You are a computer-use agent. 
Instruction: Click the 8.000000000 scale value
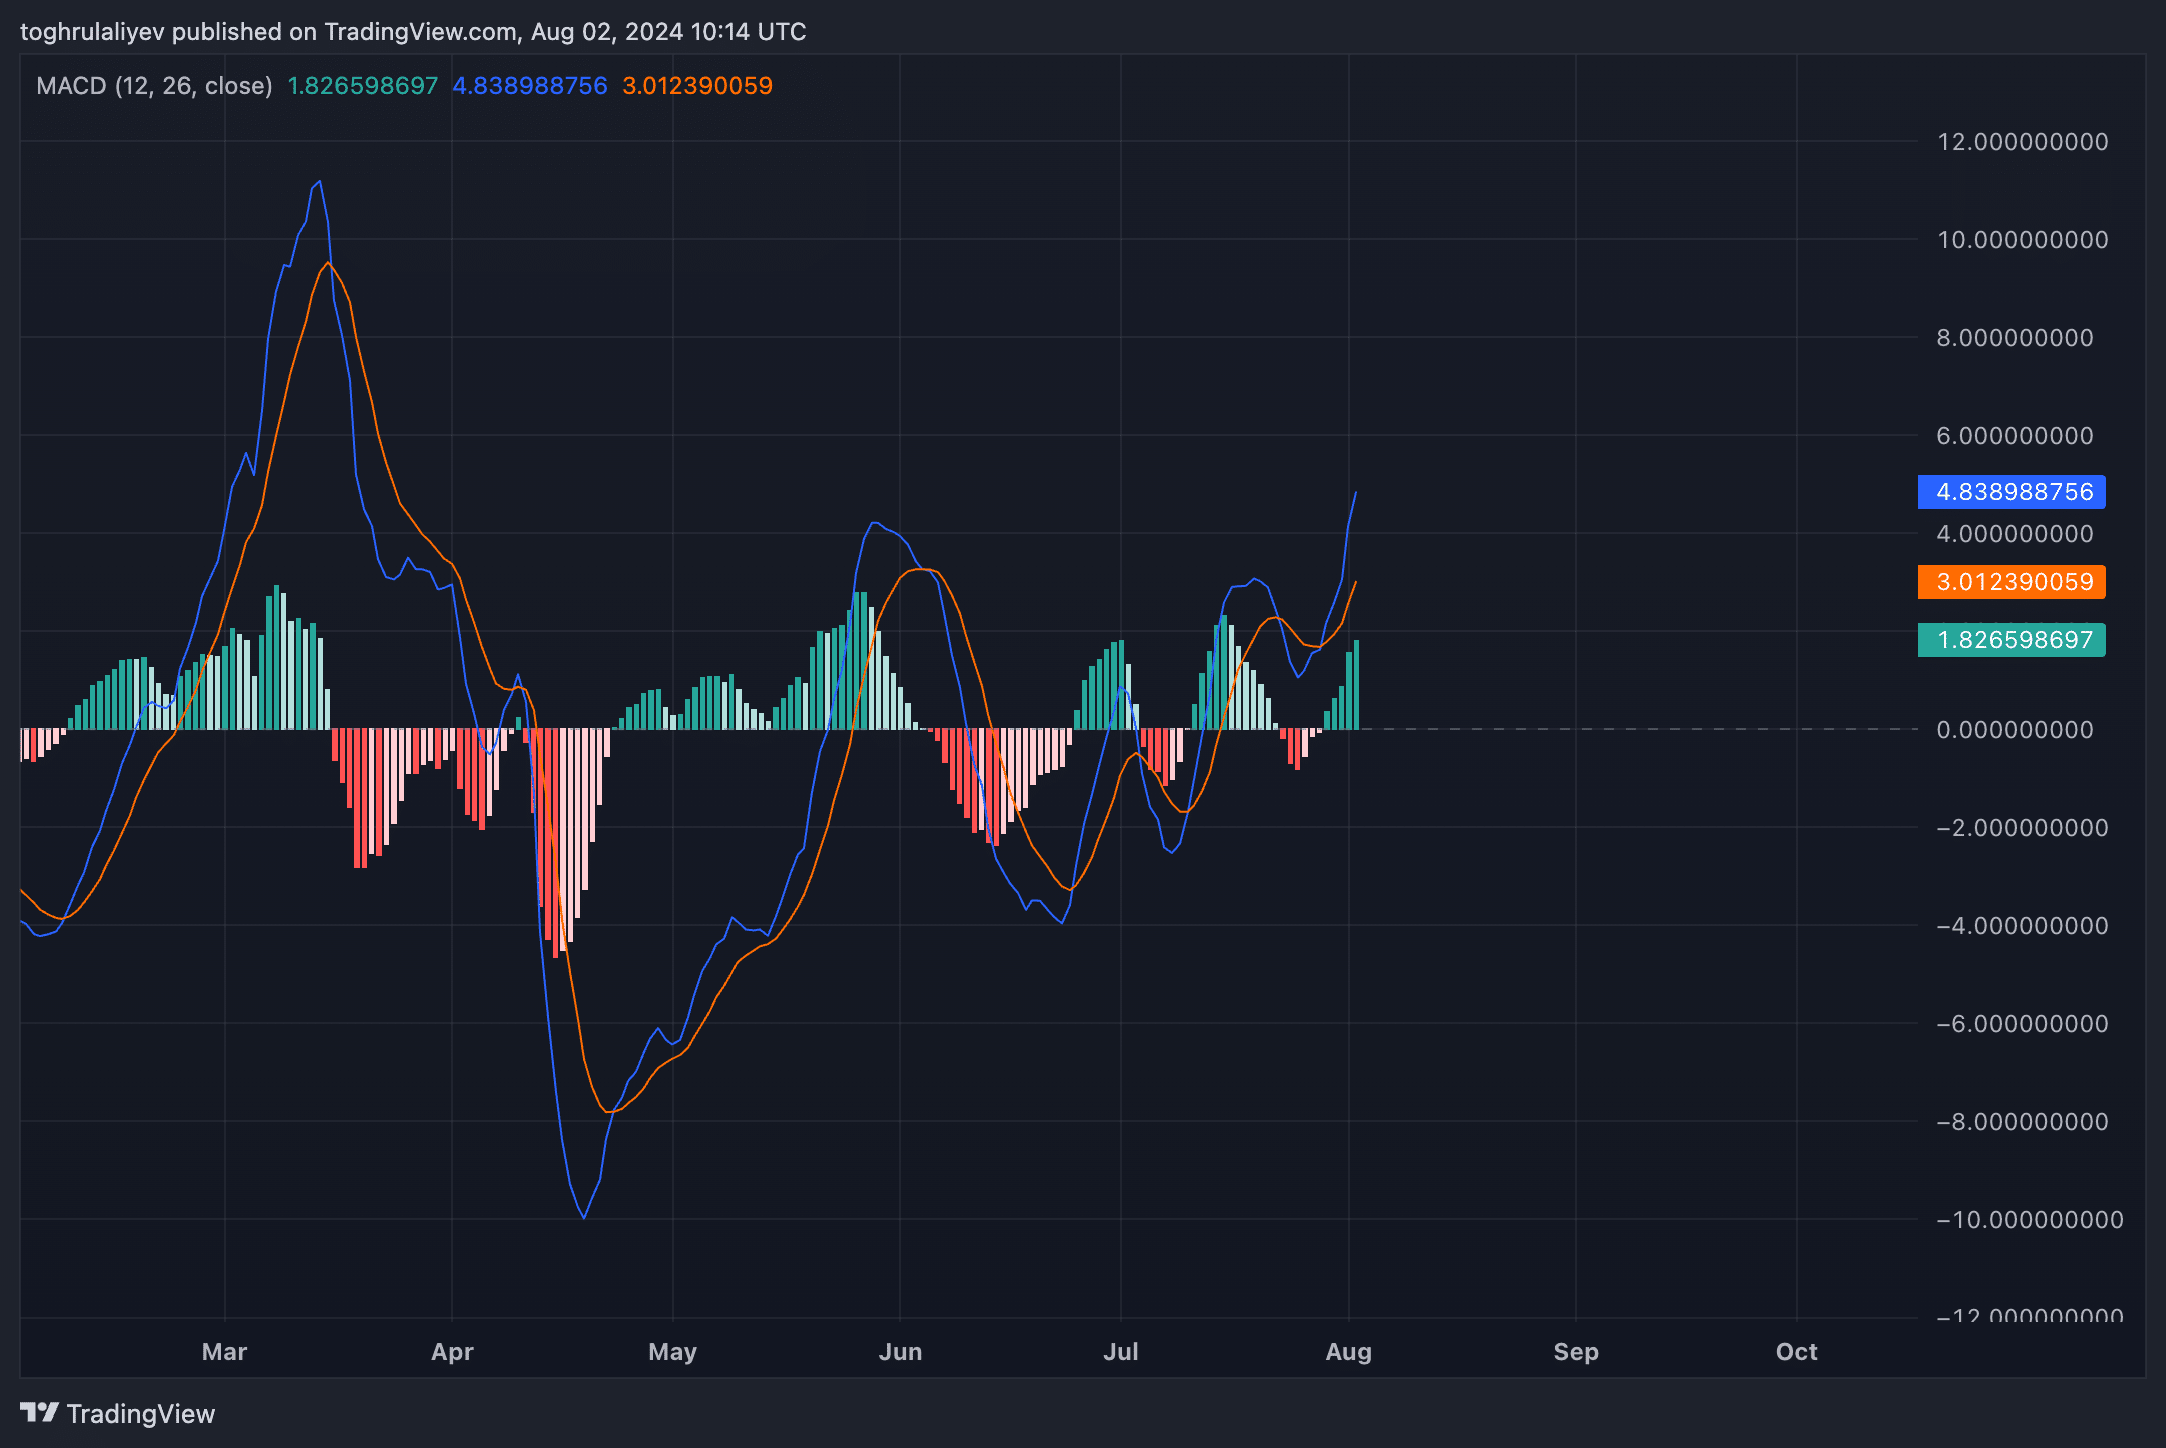(x=2015, y=338)
